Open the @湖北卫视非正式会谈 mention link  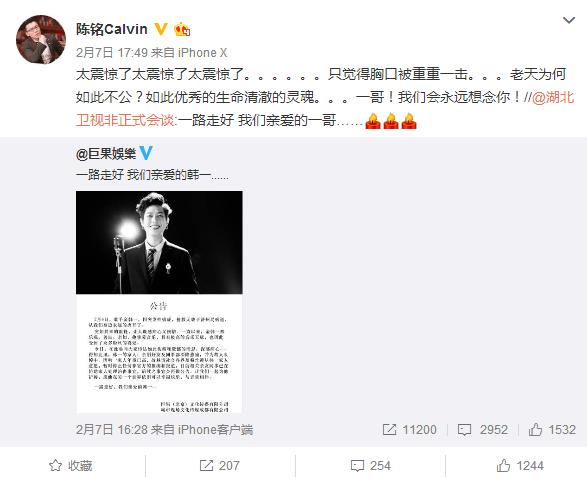tap(325, 109)
